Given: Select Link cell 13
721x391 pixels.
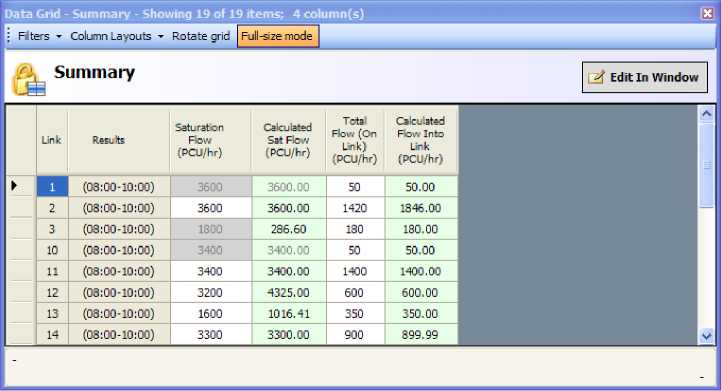Looking at the screenshot, I should (x=52, y=314).
